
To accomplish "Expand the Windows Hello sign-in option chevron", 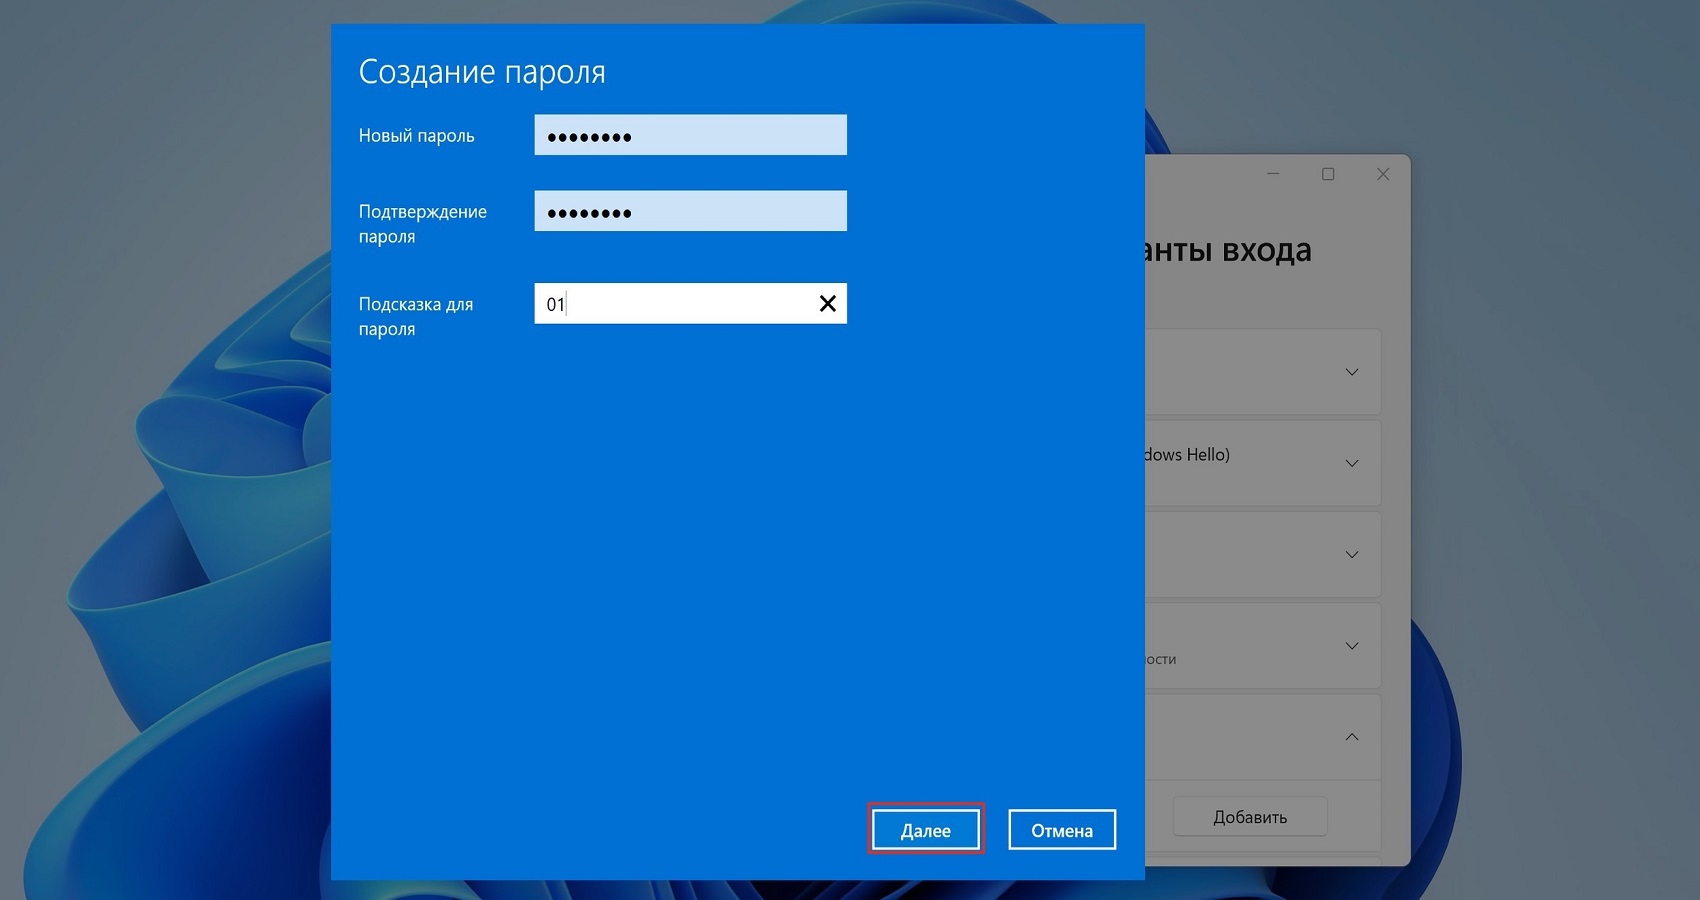I will [1352, 464].
